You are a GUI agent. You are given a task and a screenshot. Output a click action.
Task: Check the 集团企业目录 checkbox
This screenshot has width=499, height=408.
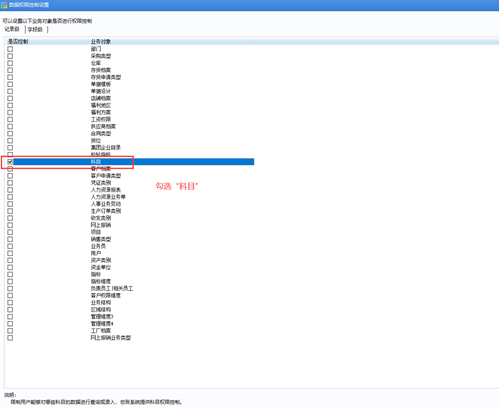pos(10,148)
